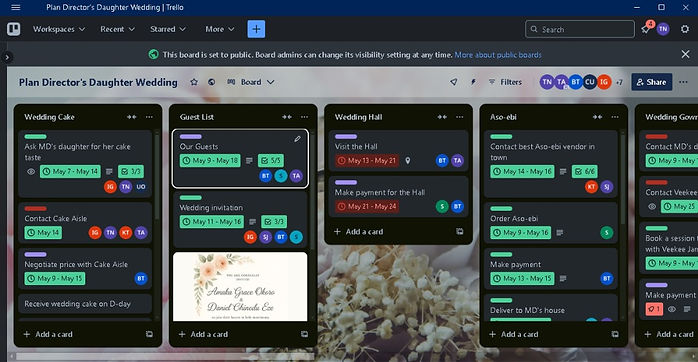Toggle May 7 - May 14 due date badge

[70, 171]
